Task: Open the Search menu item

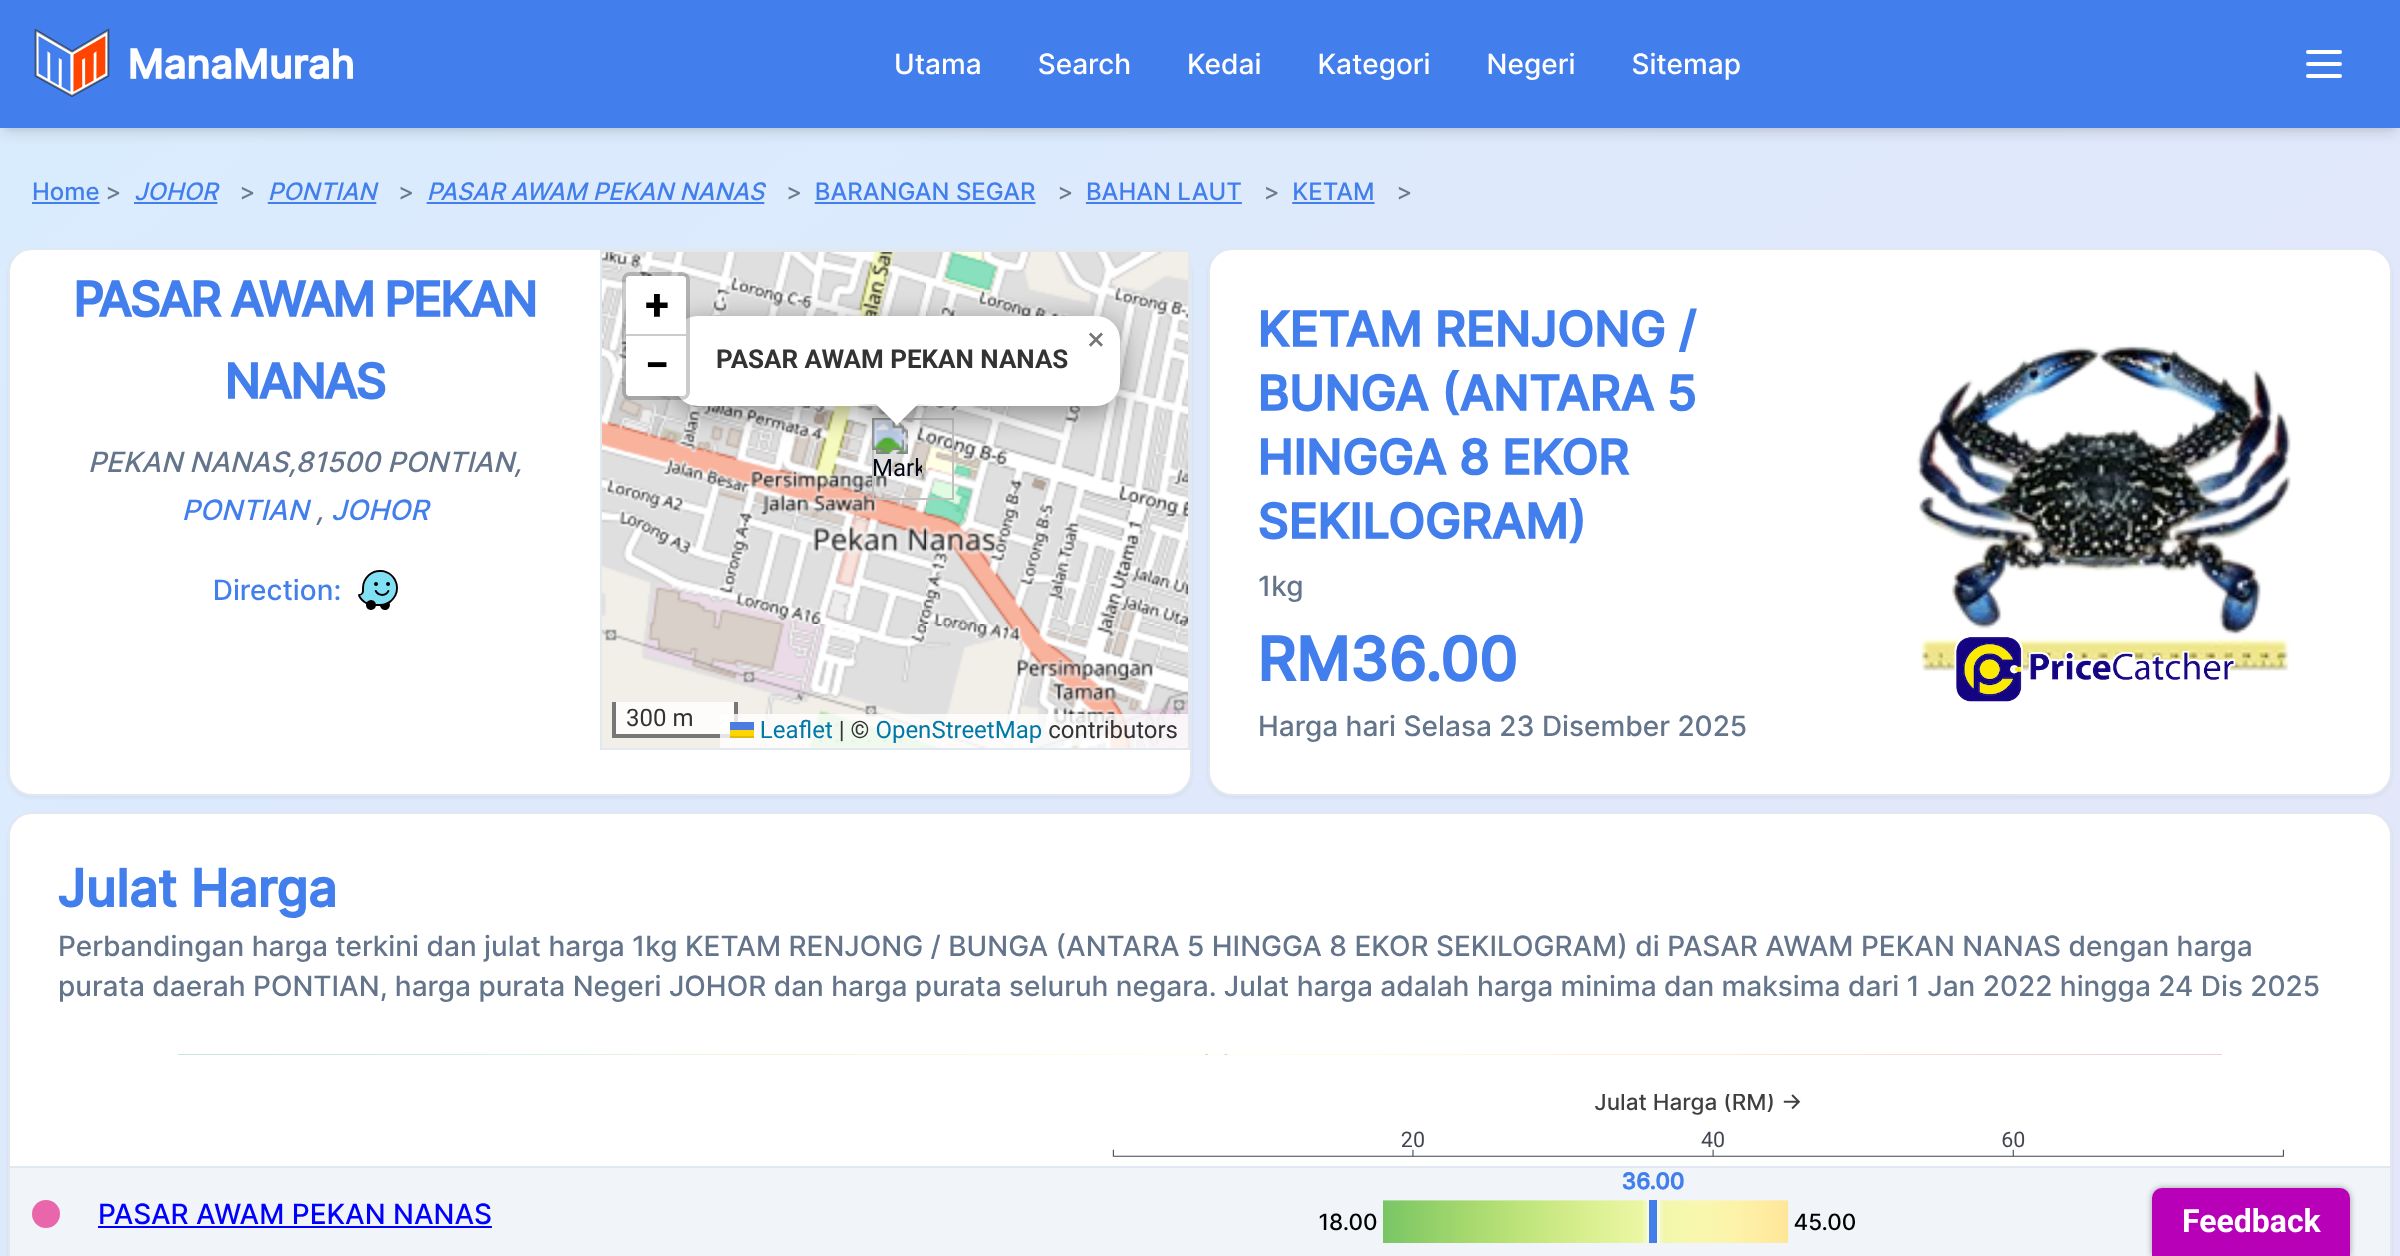Action: tap(1083, 64)
